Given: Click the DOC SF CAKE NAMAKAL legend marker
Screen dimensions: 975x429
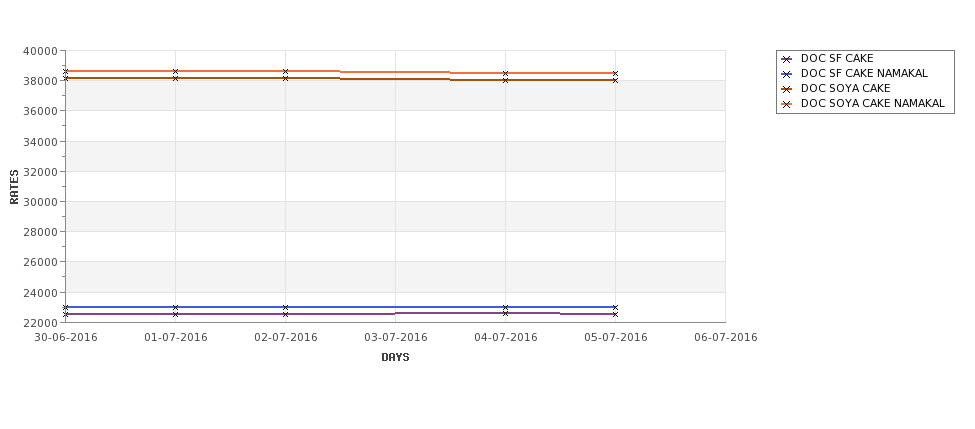Looking at the screenshot, I should (x=787, y=74).
